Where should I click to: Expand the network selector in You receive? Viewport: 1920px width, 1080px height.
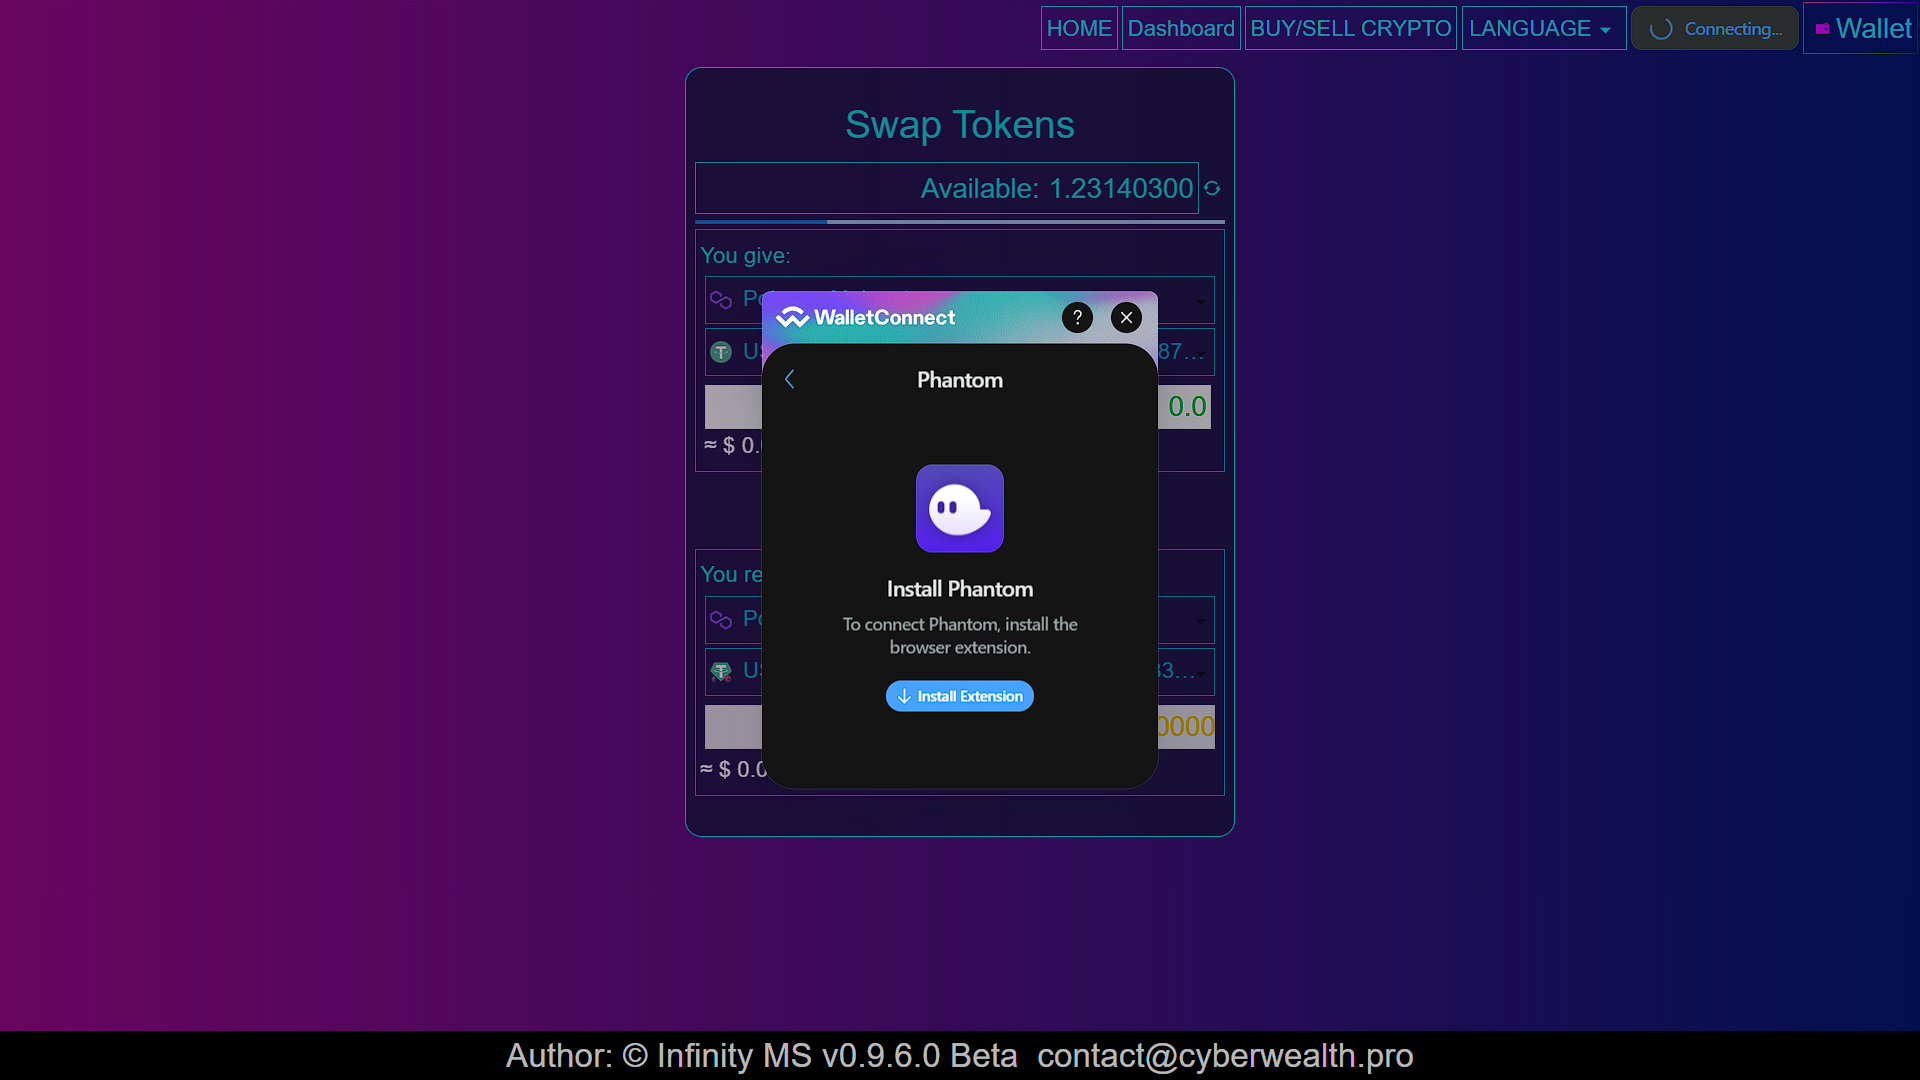(1199, 620)
